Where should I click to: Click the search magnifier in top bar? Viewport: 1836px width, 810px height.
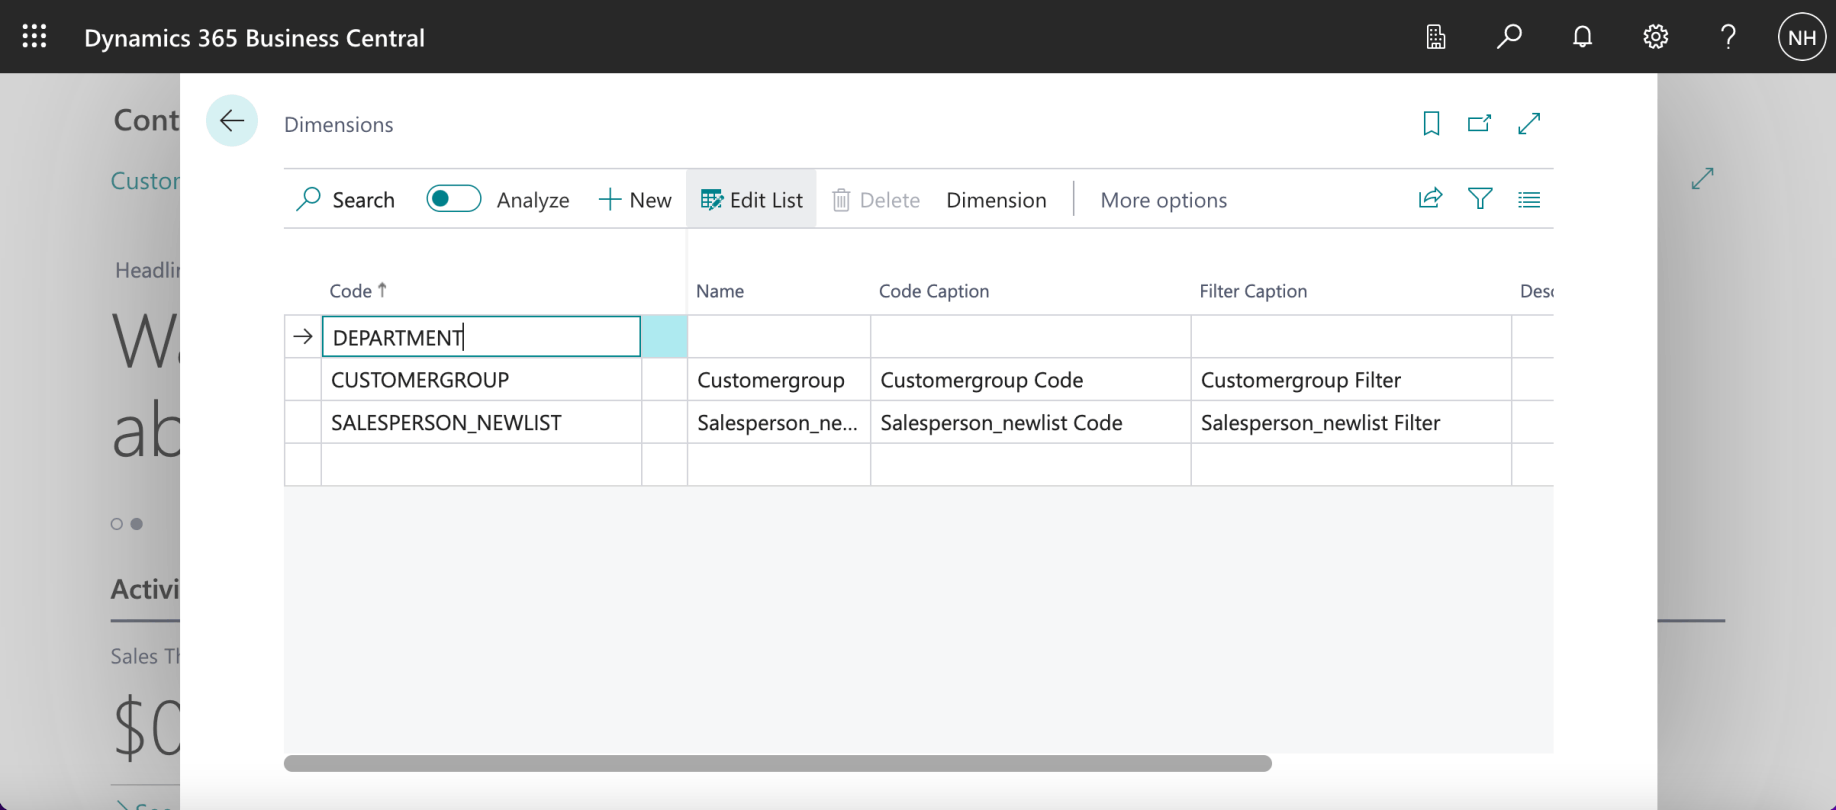1509,37
